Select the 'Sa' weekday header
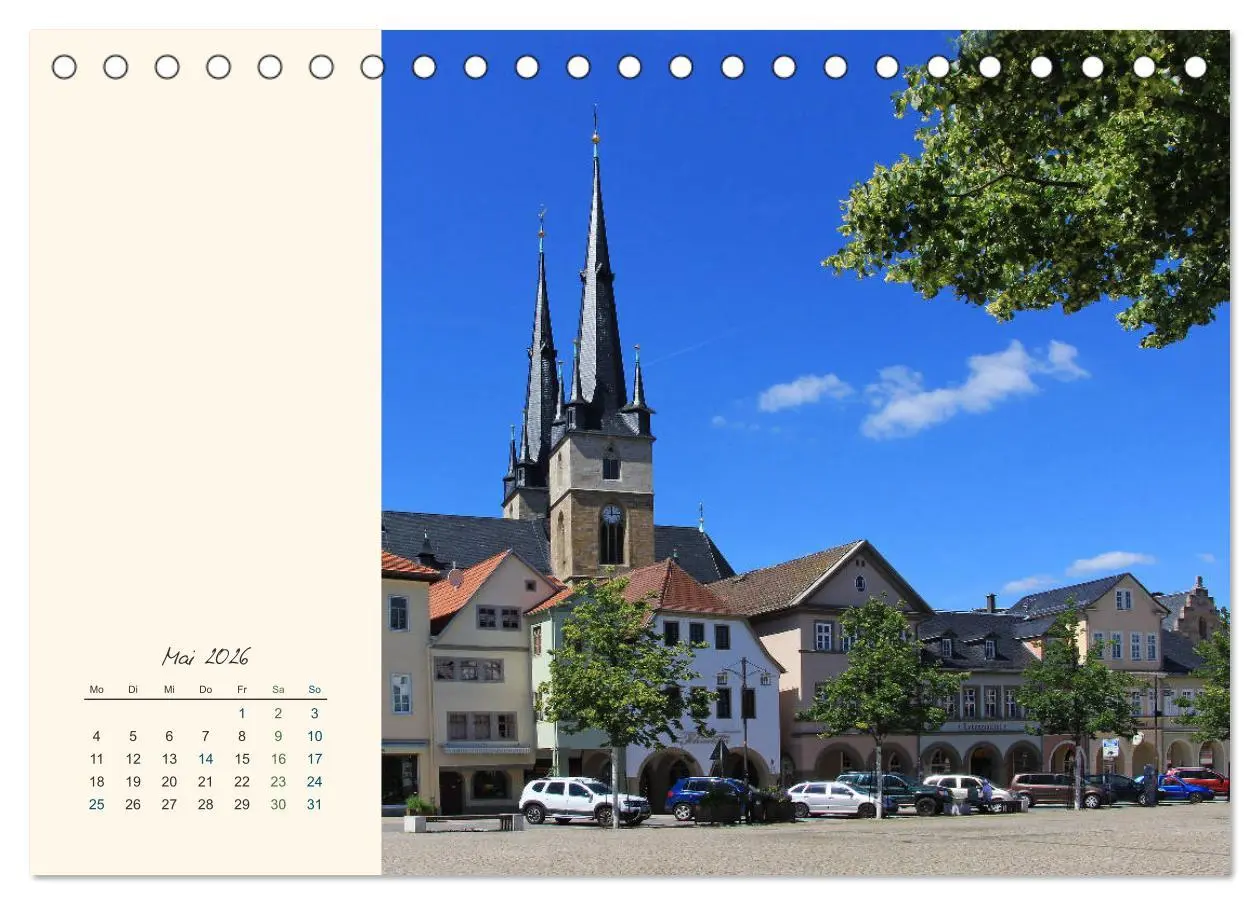 pos(278,689)
